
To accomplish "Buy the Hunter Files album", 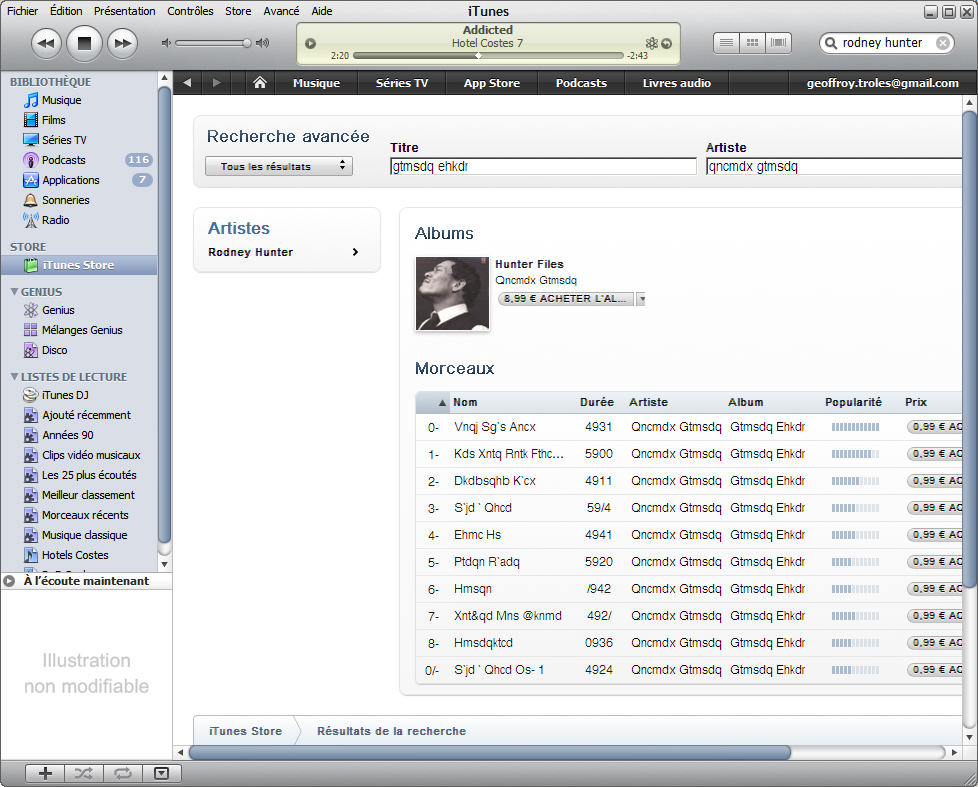I will 565,299.
